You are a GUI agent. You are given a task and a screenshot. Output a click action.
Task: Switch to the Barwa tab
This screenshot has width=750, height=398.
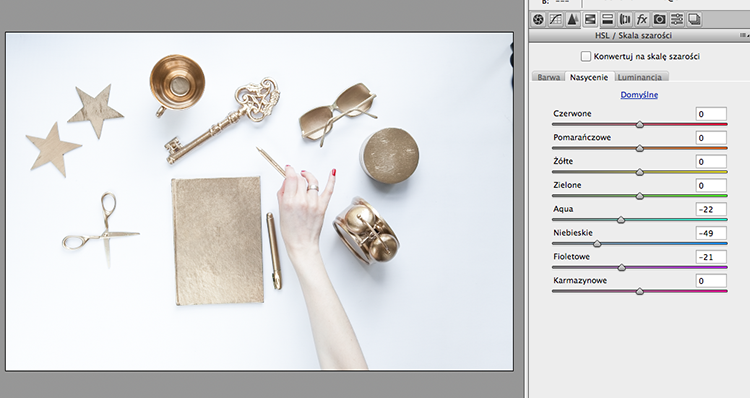pyautogui.click(x=548, y=77)
